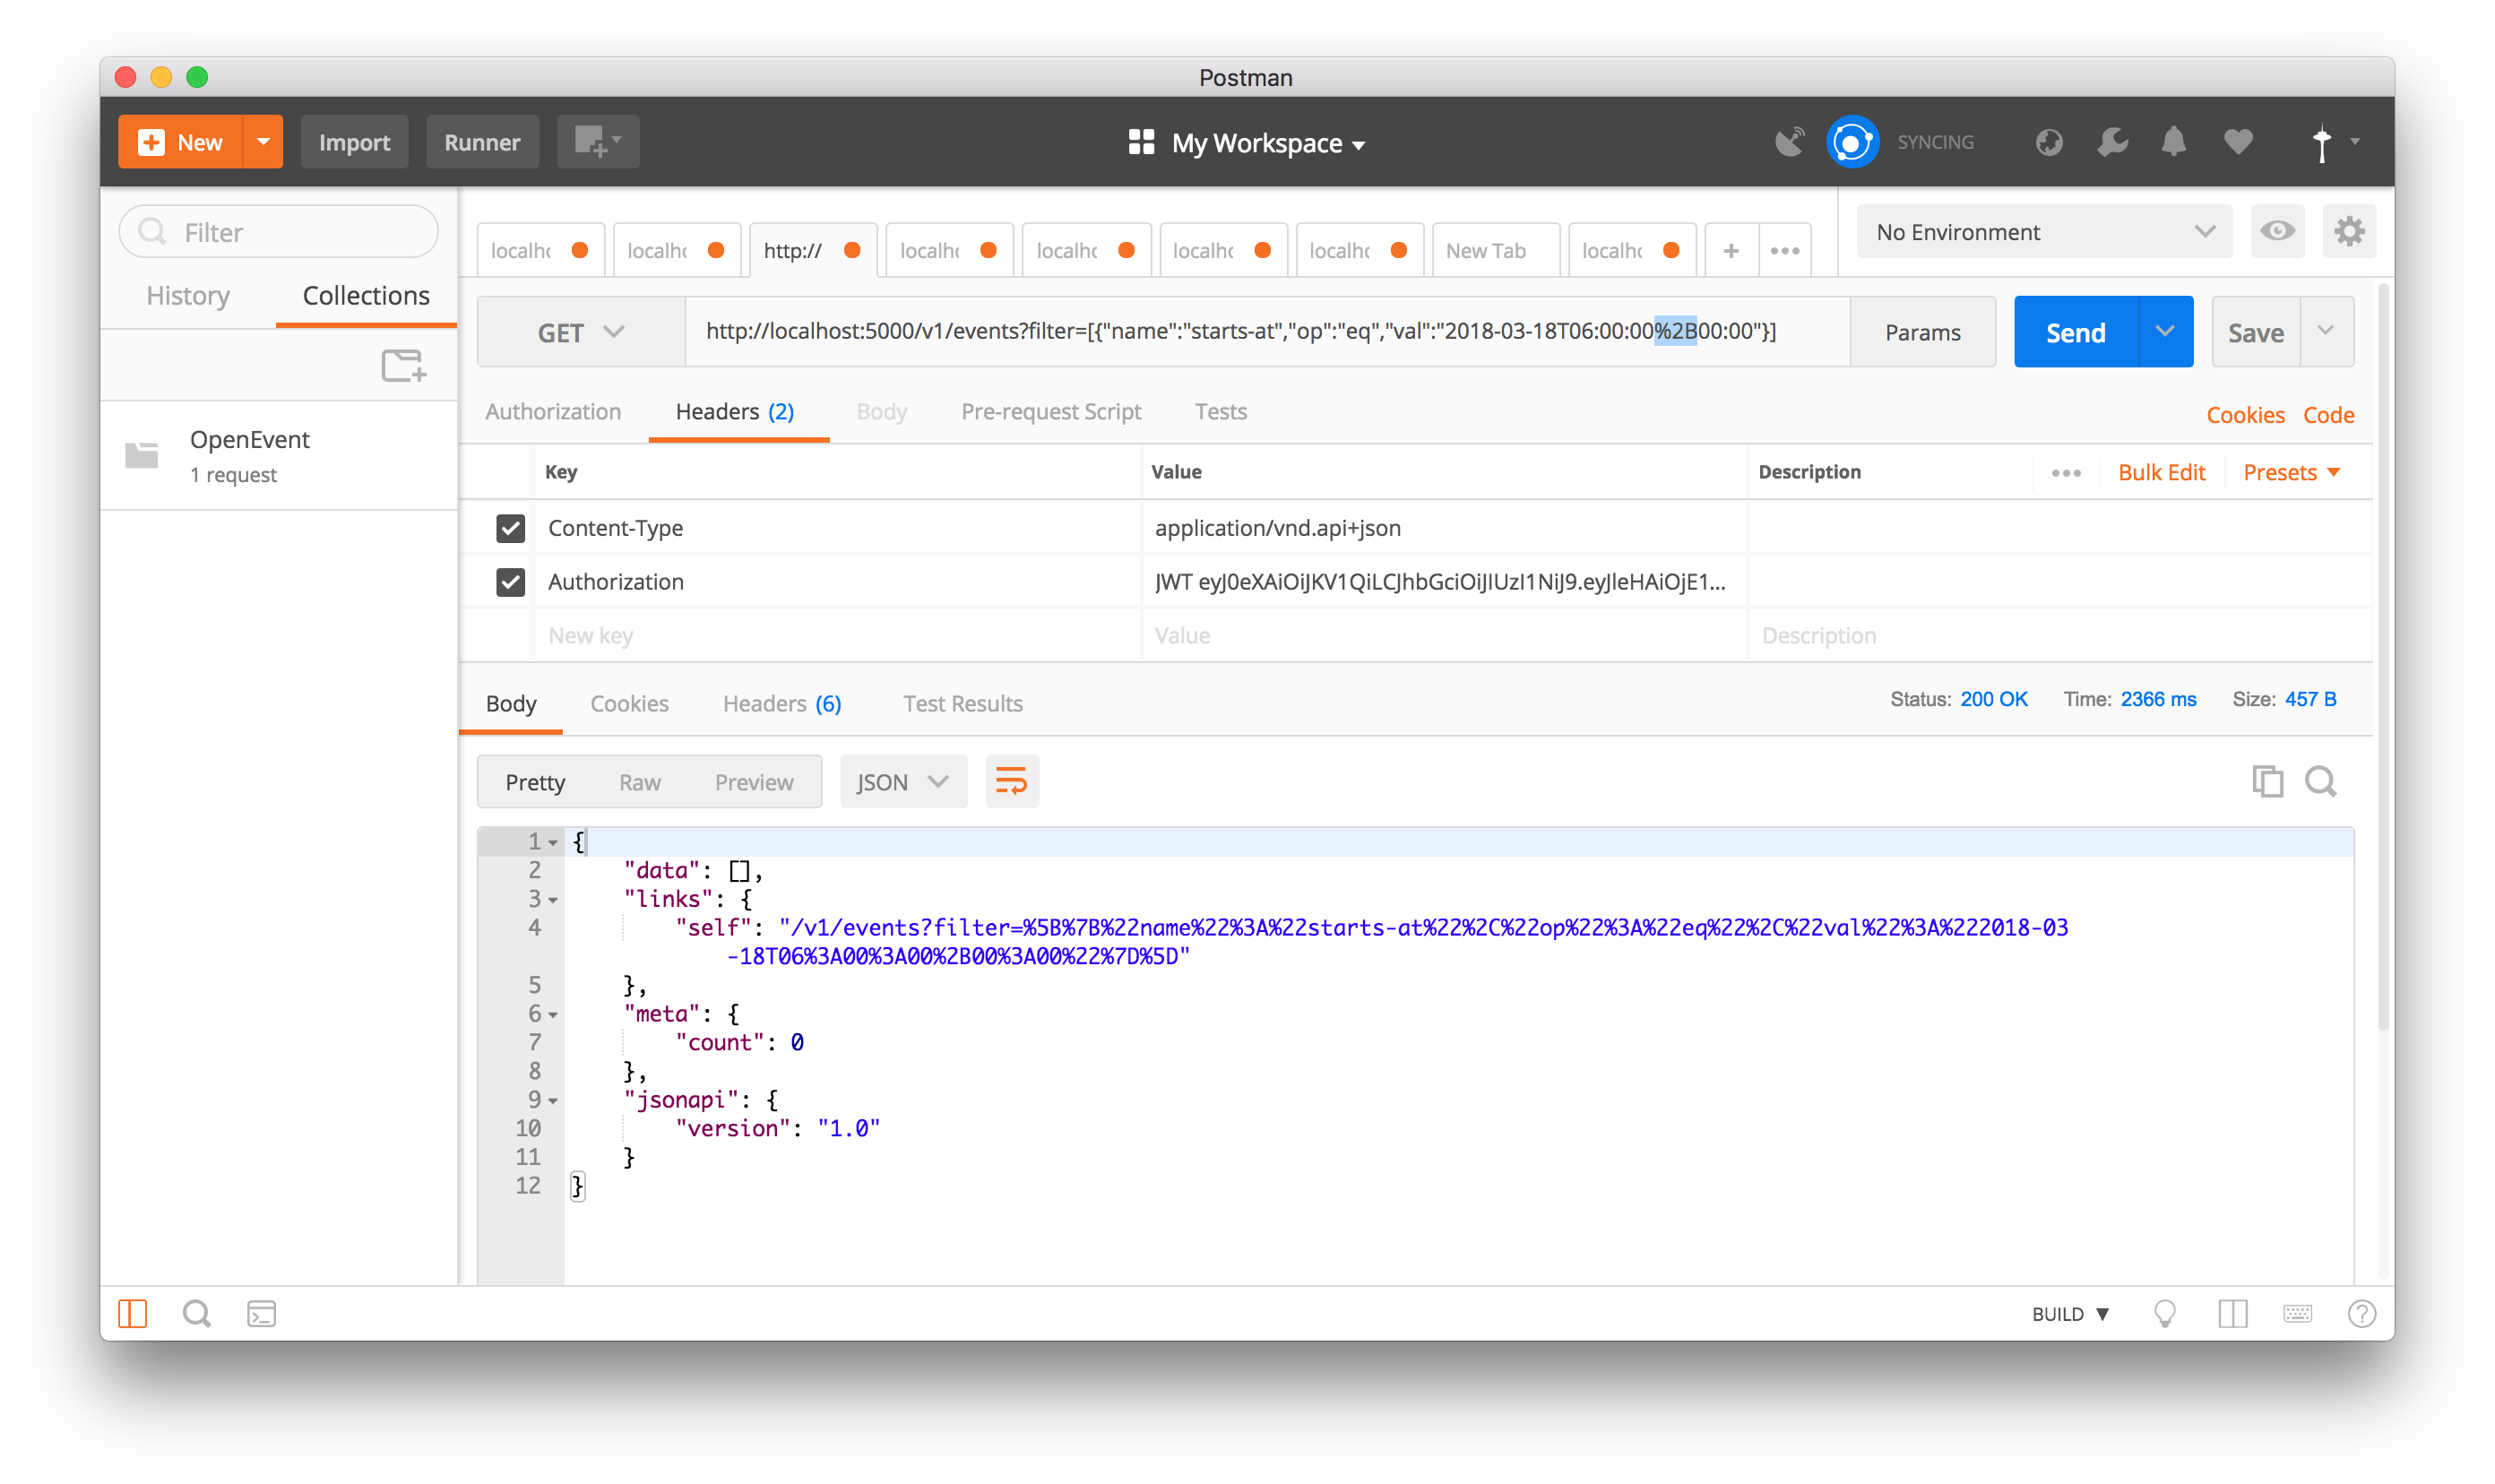Image resolution: width=2495 pixels, height=1484 pixels.
Task: Click the heart icon in header
Action: pos(2238,142)
